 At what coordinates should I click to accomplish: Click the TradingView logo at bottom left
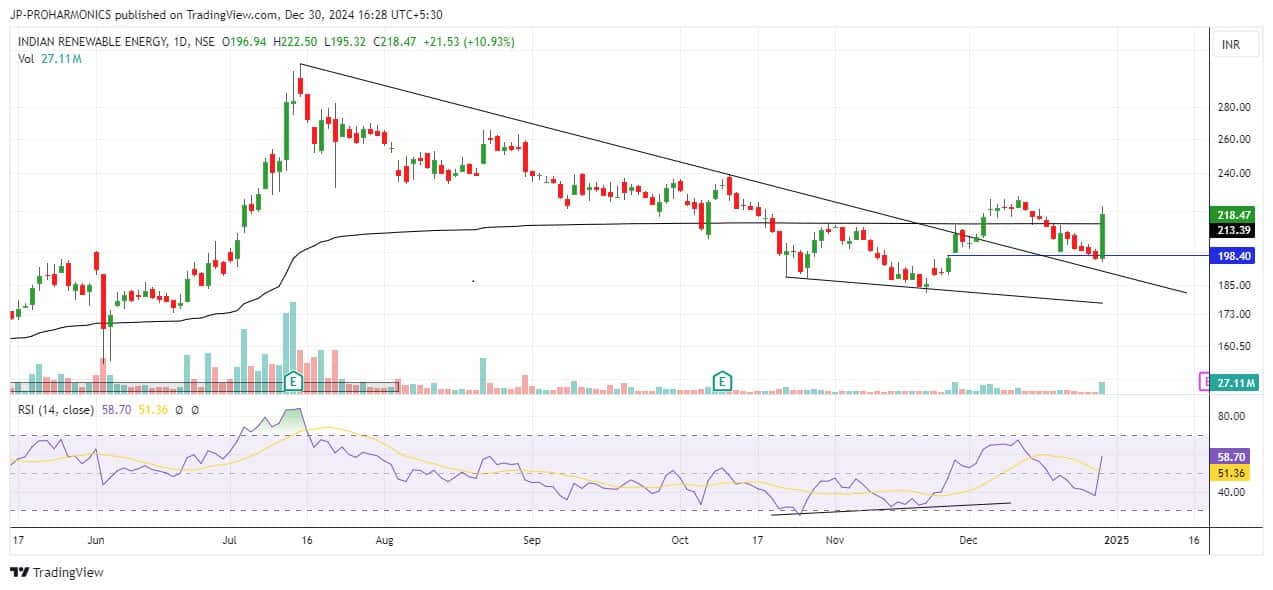pos(57,572)
